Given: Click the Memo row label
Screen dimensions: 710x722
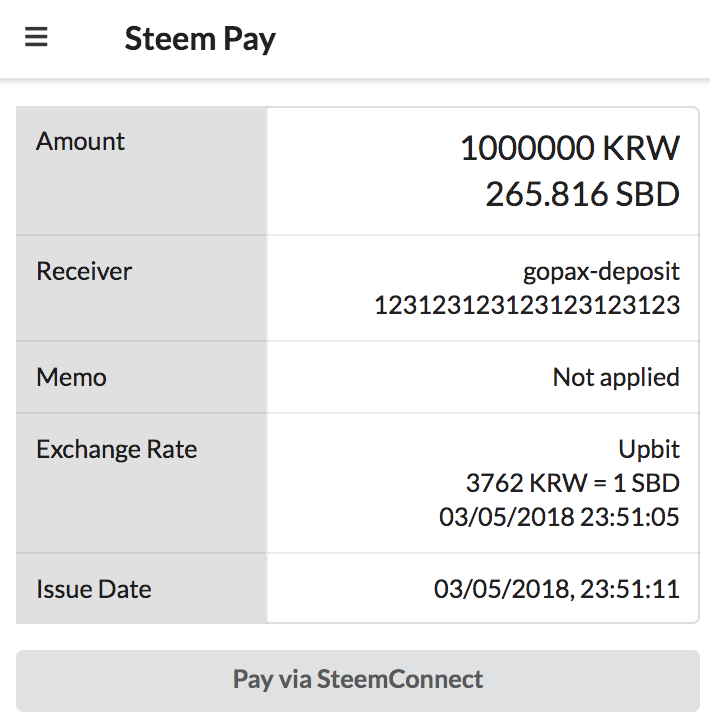Looking at the screenshot, I should point(71,377).
